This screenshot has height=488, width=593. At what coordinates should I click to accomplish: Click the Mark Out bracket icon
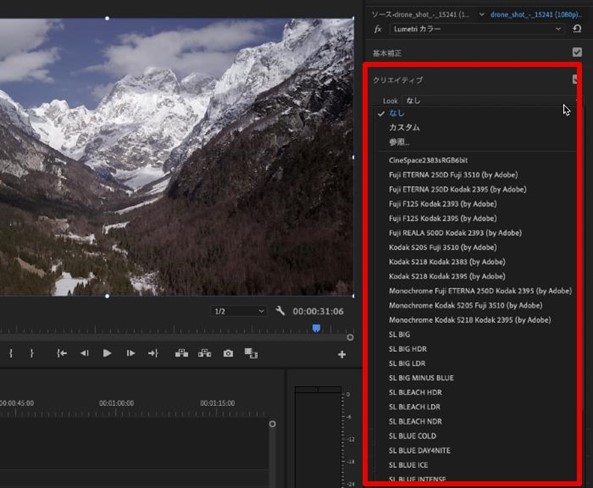pos(32,353)
